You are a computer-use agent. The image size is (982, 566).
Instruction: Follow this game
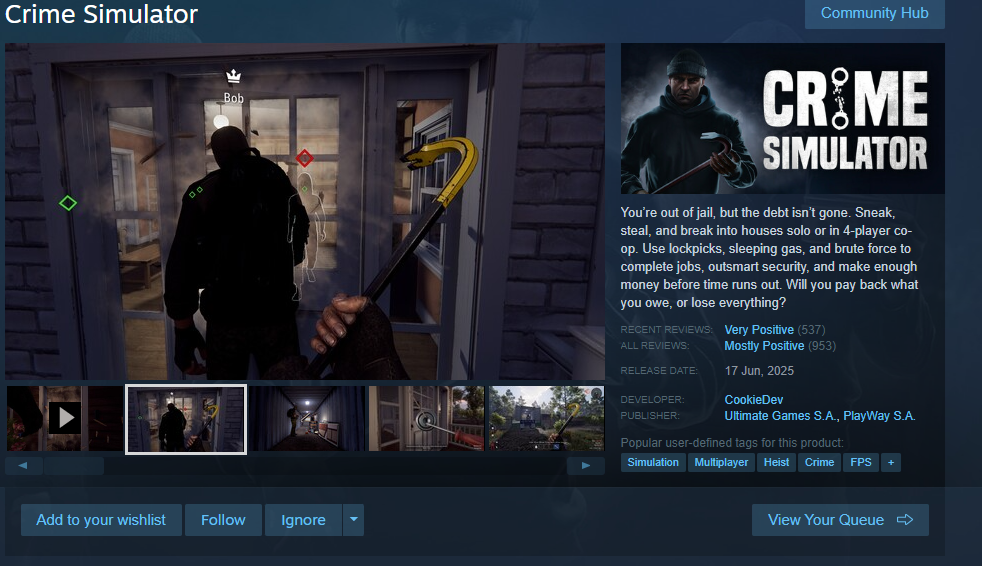(x=223, y=520)
